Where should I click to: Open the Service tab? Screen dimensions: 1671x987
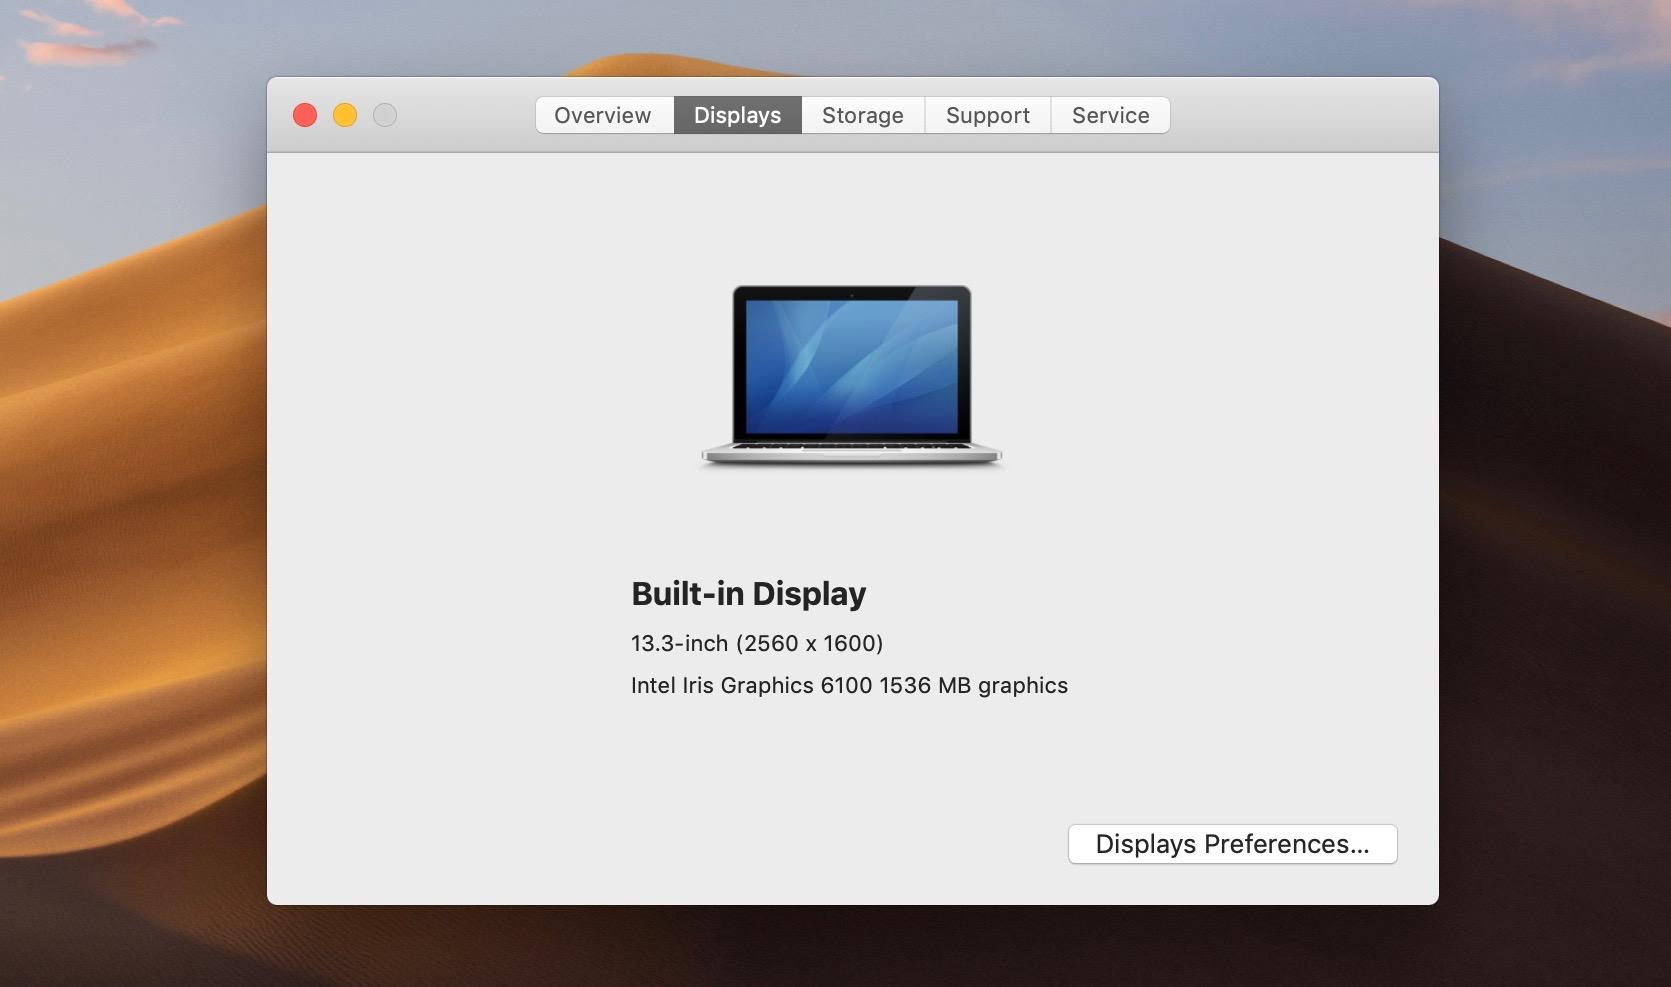(x=1110, y=115)
